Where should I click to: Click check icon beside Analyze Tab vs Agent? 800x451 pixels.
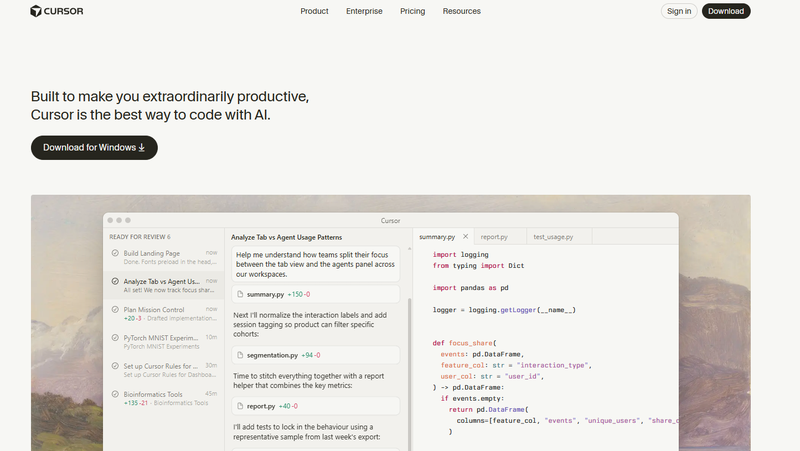[115, 281]
